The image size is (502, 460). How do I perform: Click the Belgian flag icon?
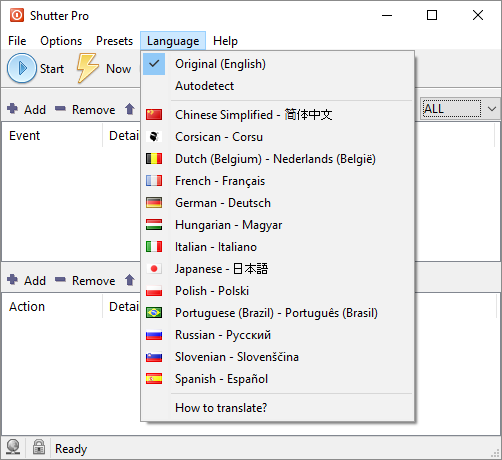(x=154, y=159)
